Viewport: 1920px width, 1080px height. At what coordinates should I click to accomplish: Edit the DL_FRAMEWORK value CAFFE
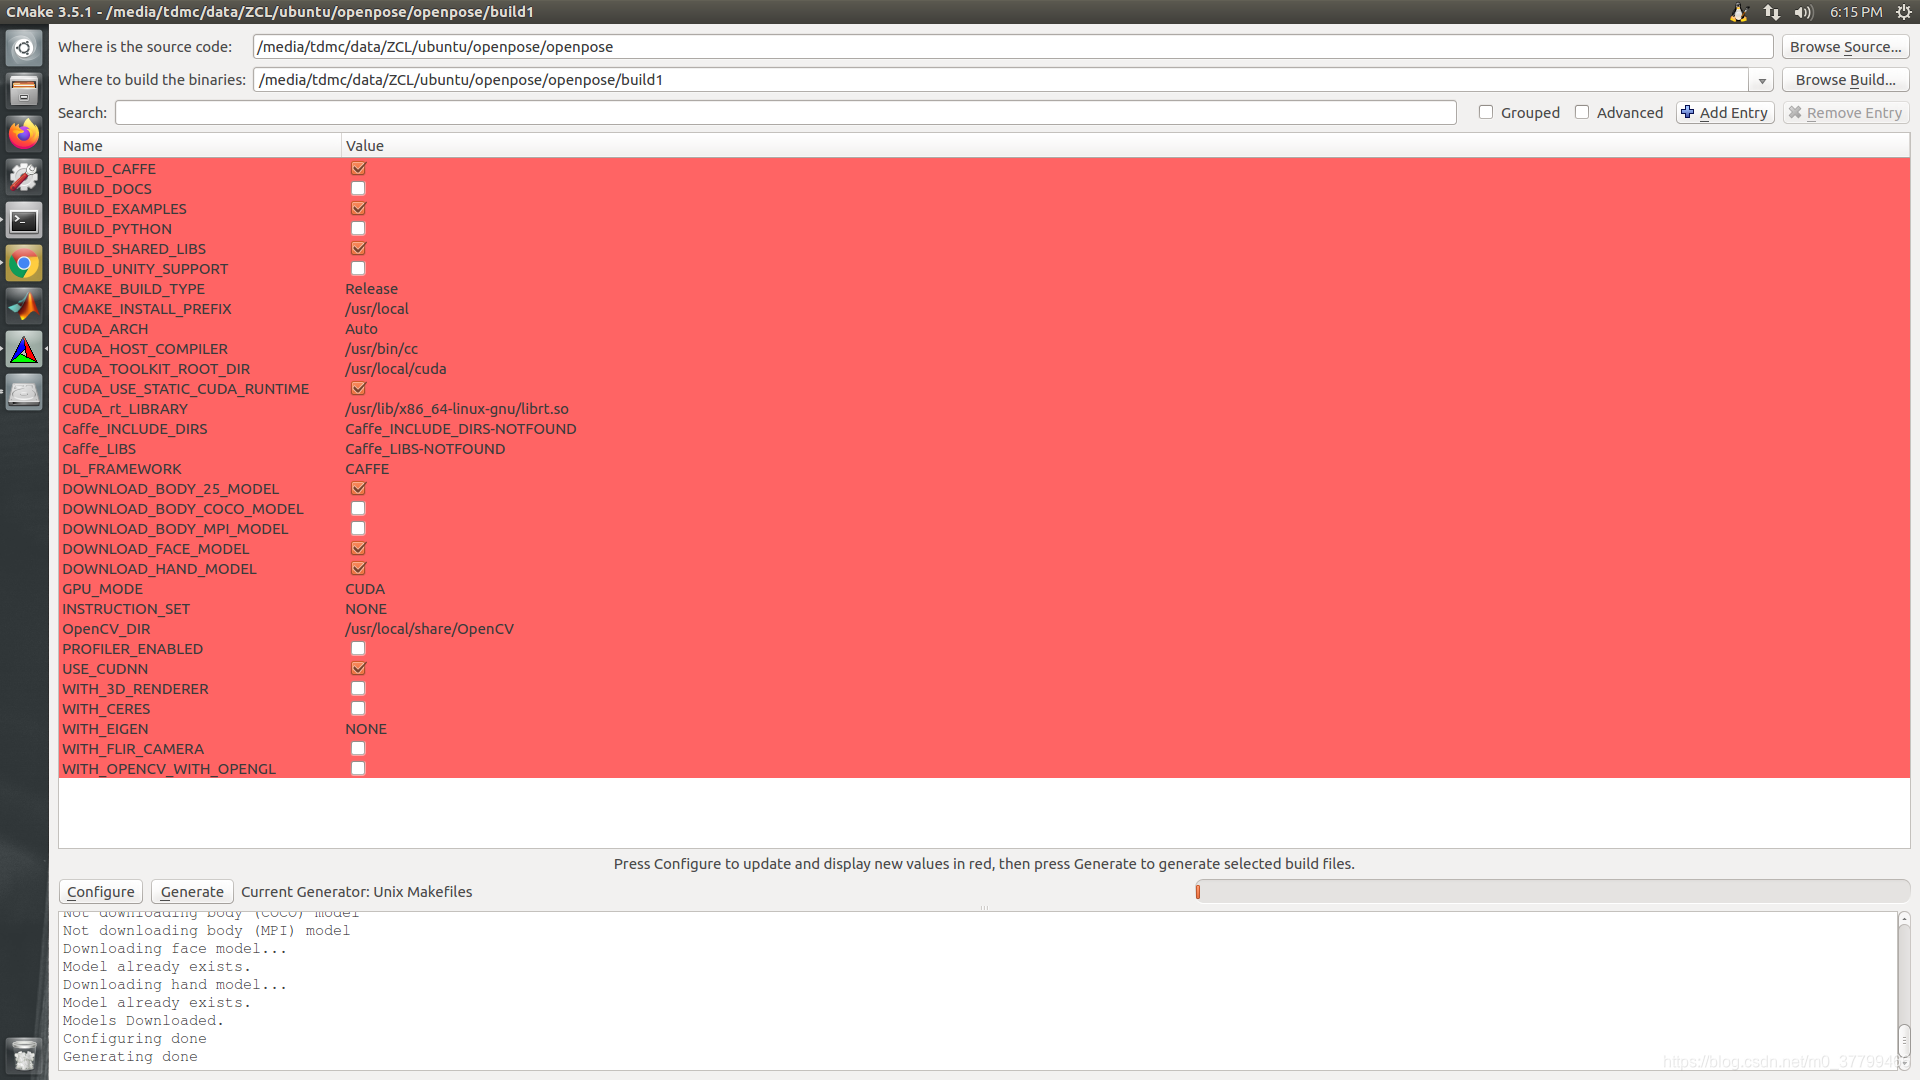point(367,469)
